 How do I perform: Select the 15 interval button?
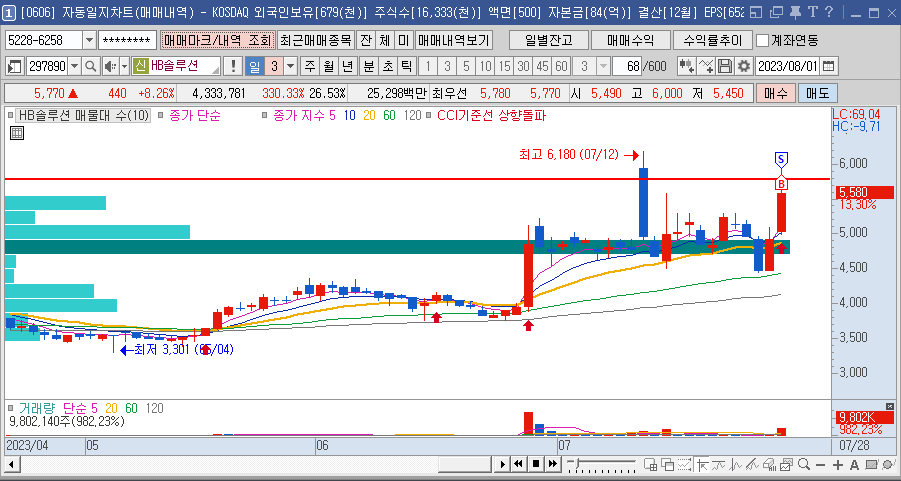click(505, 66)
